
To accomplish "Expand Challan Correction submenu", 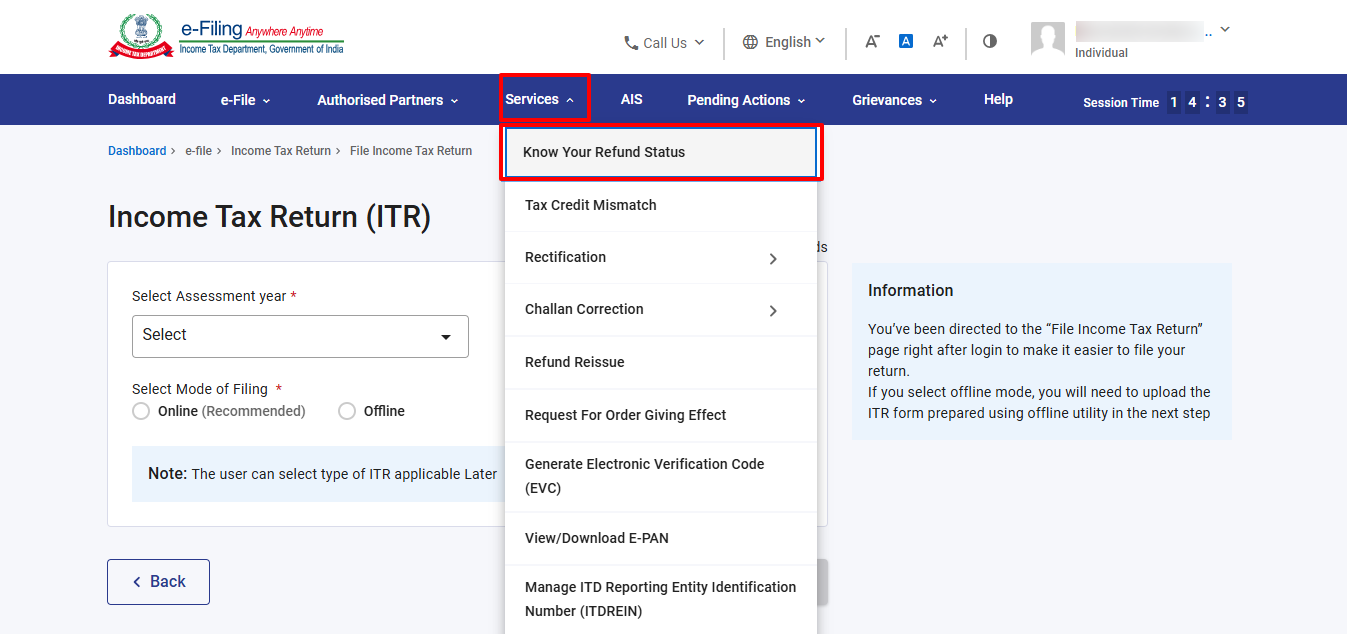I will pos(661,309).
